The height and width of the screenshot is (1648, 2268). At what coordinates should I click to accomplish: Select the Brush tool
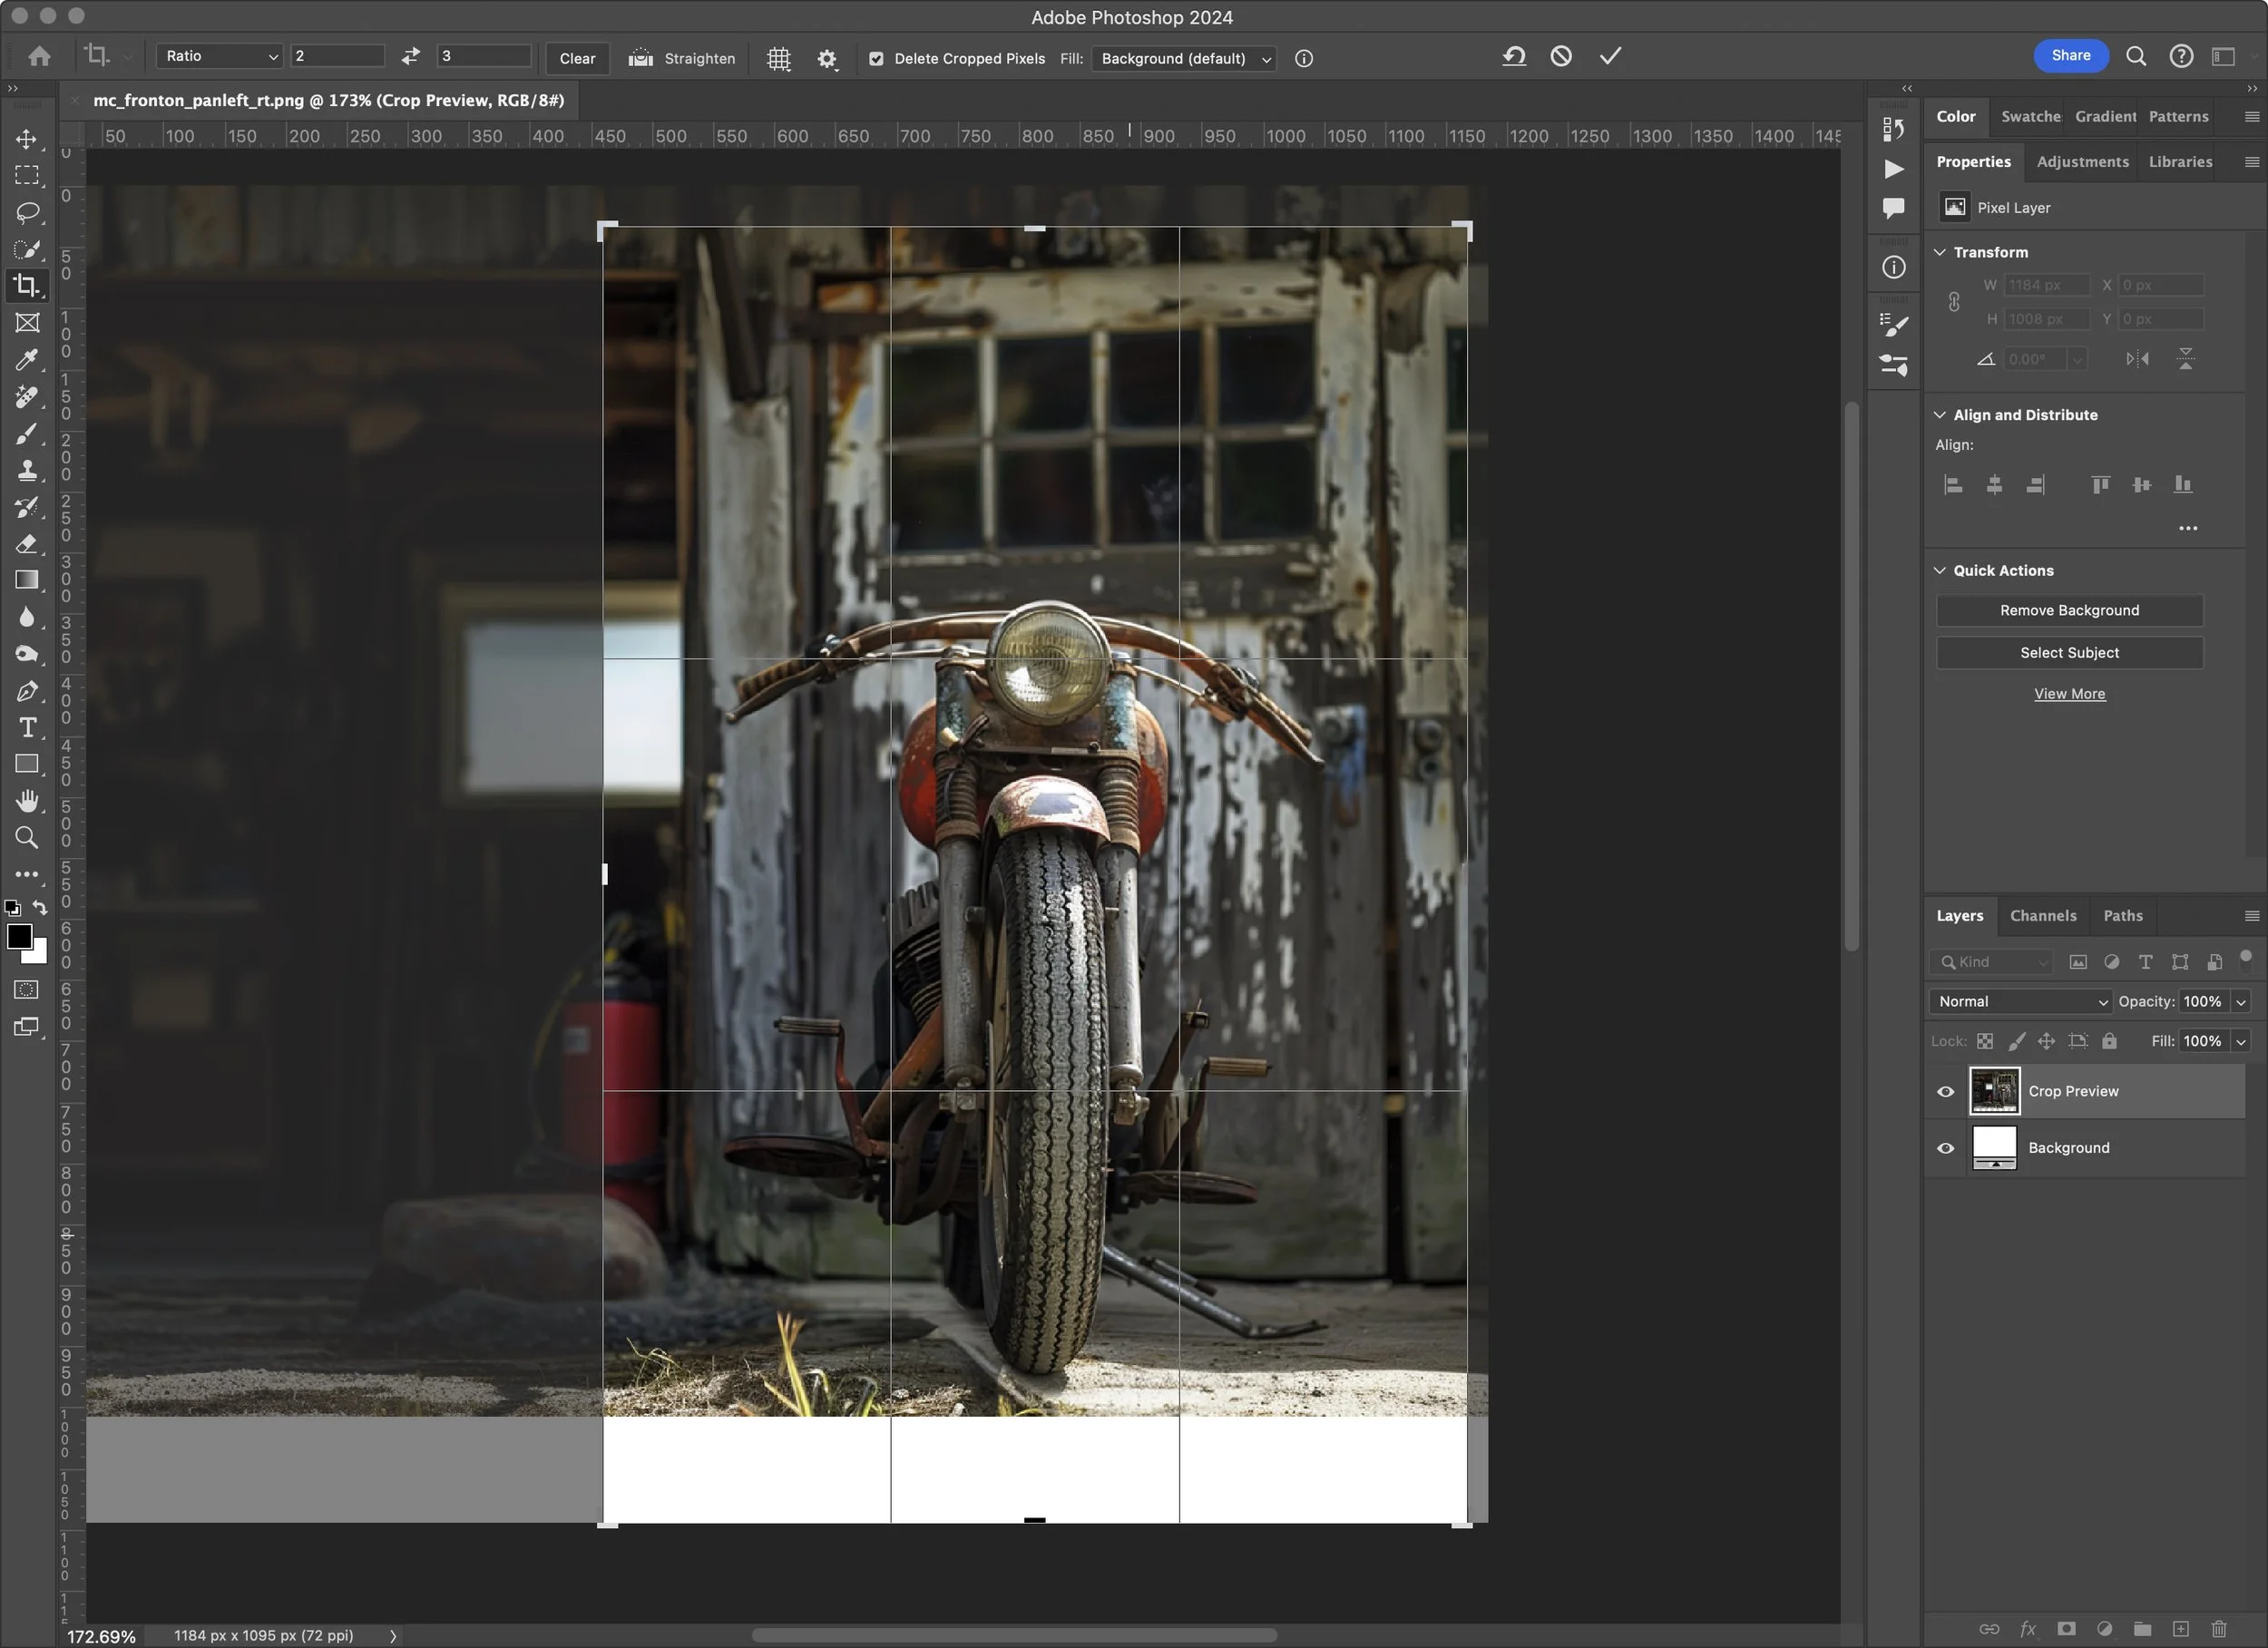point(27,434)
